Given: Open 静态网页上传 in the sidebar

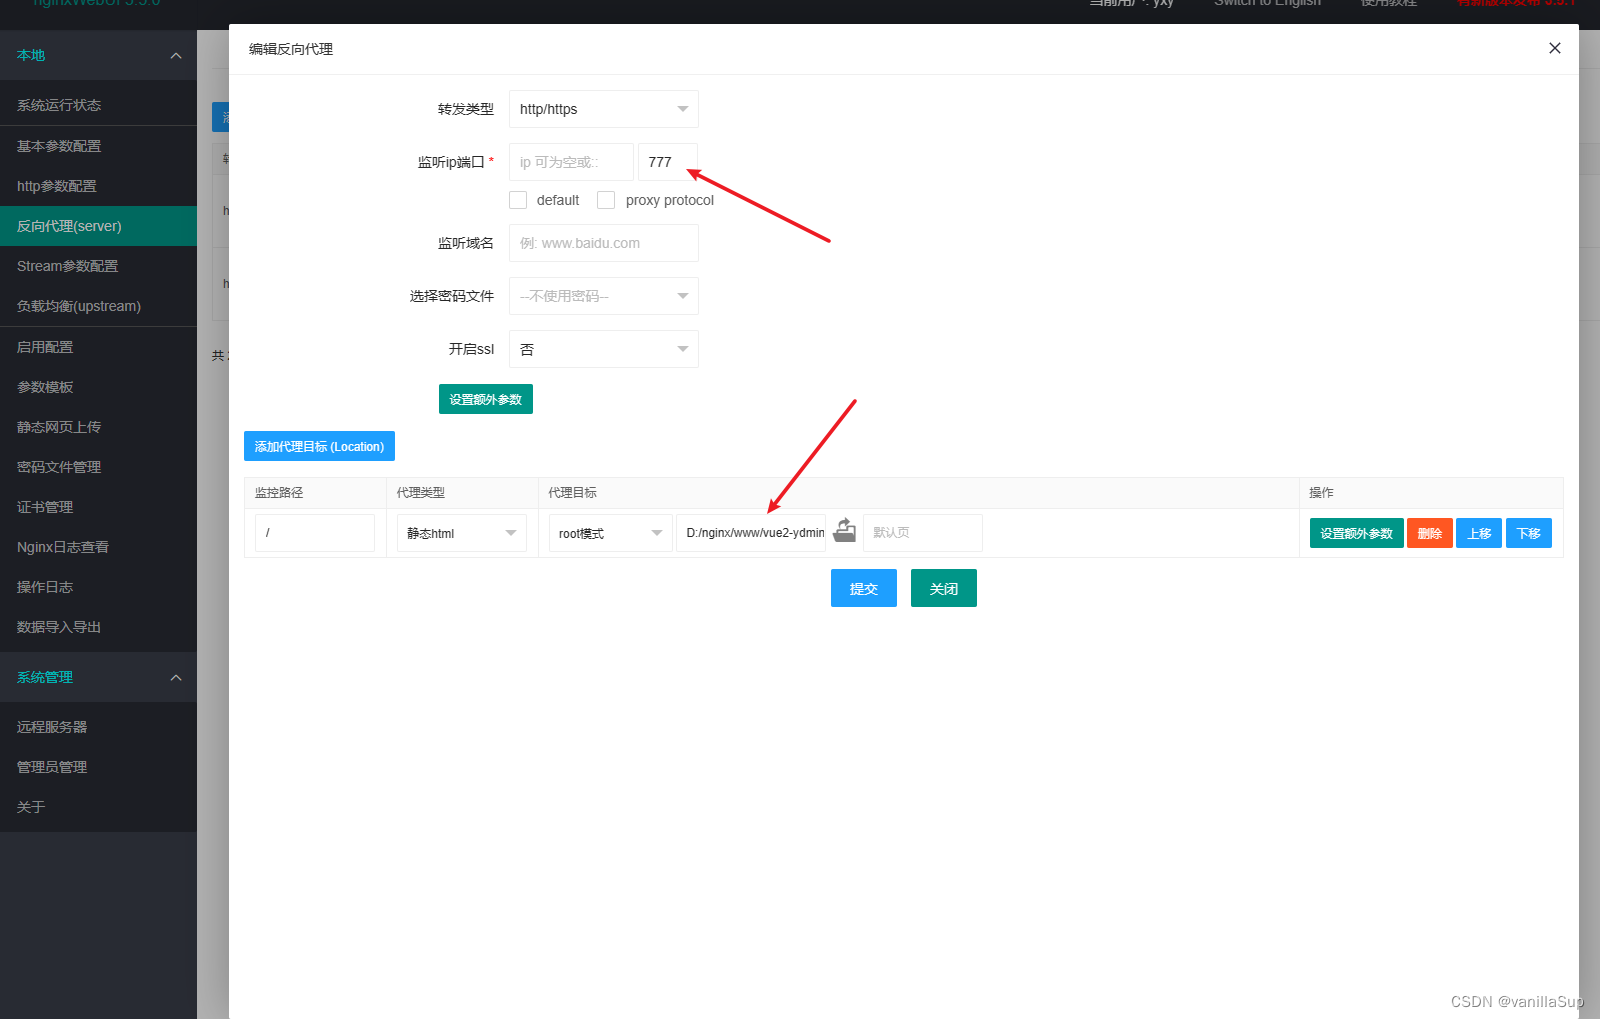Looking at the screenshot, I should pyautogui.click(x=98, y=427).
